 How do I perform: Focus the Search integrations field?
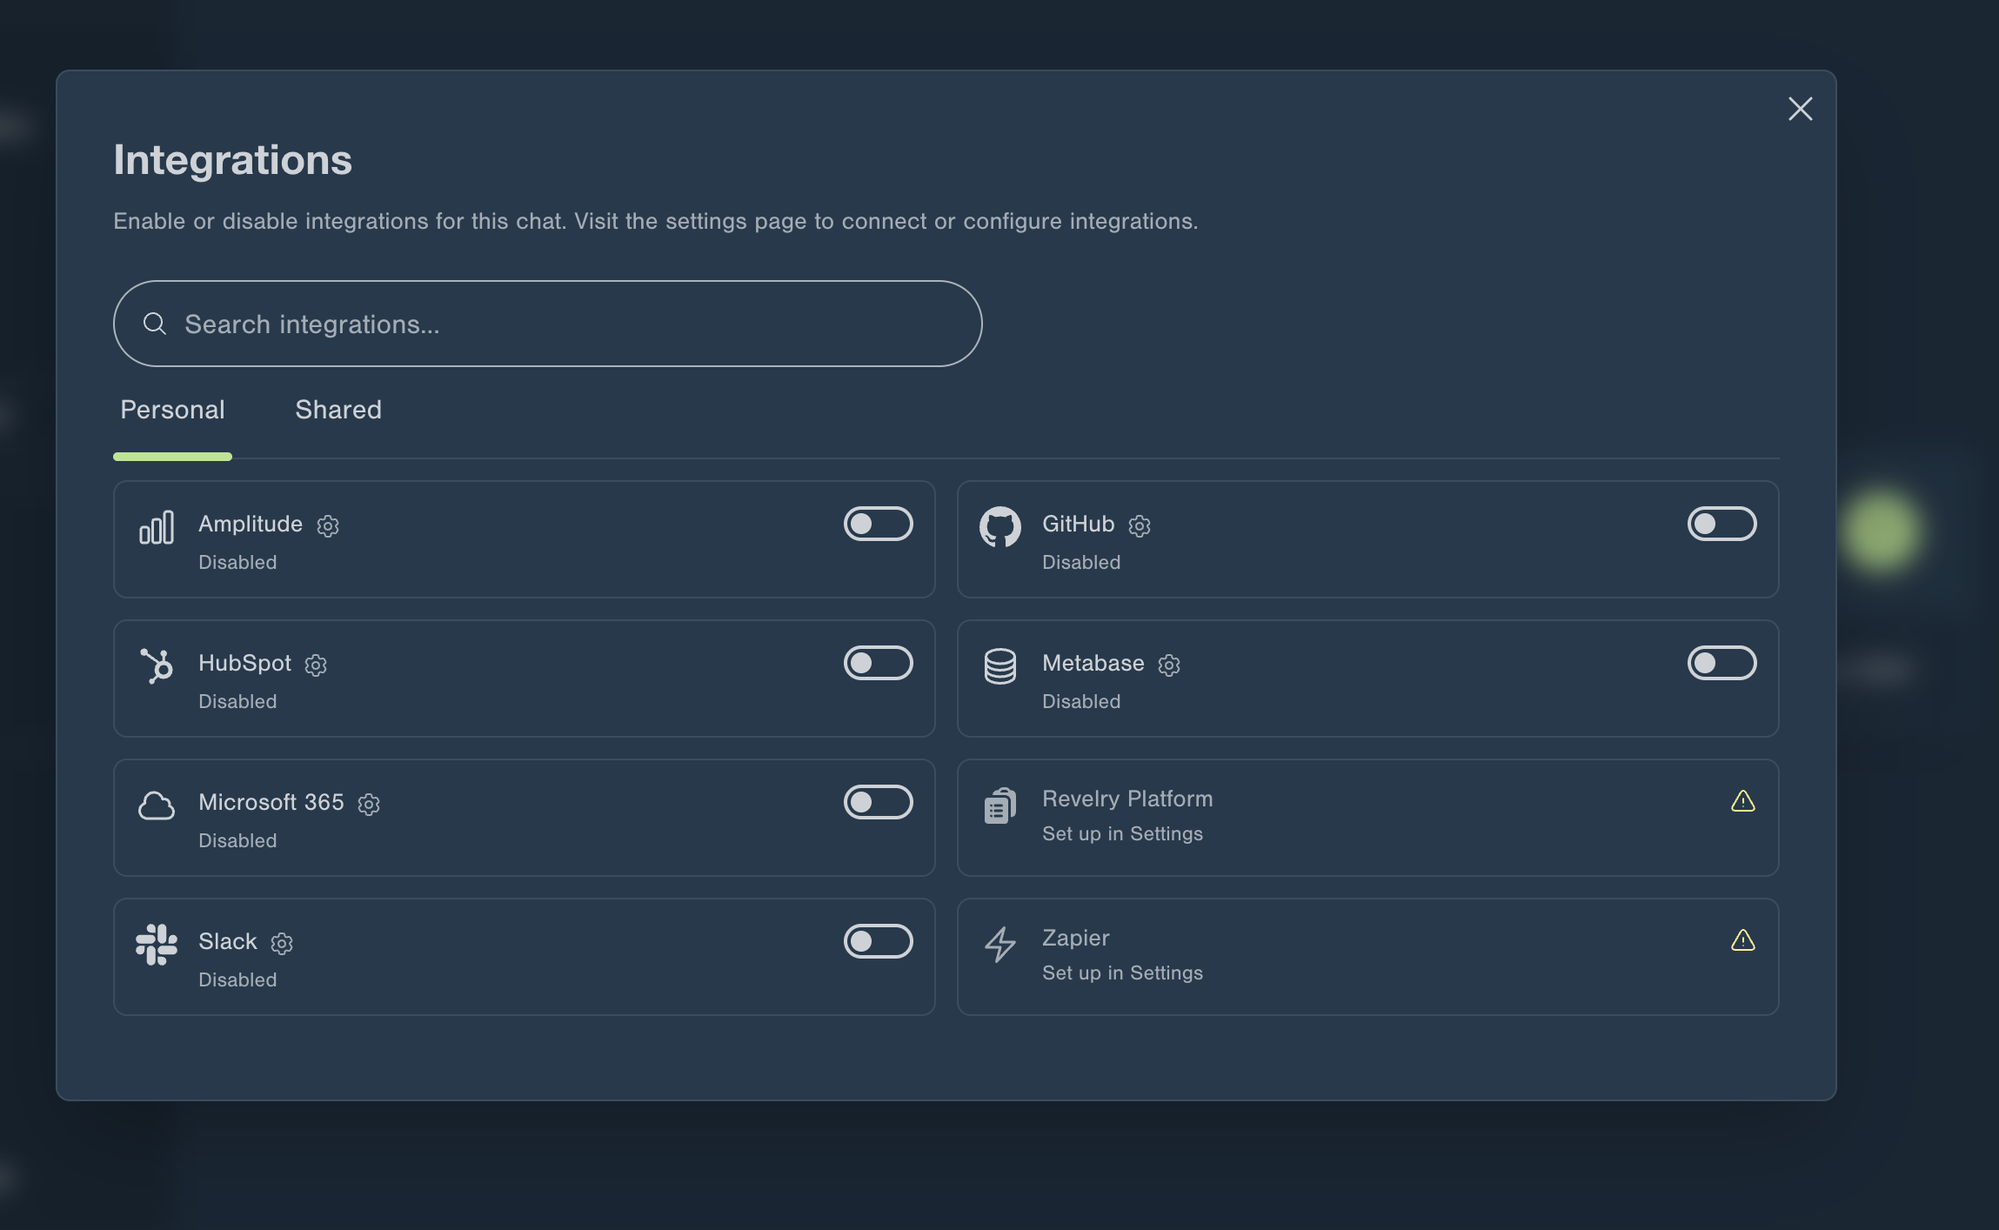click(548, 323)
